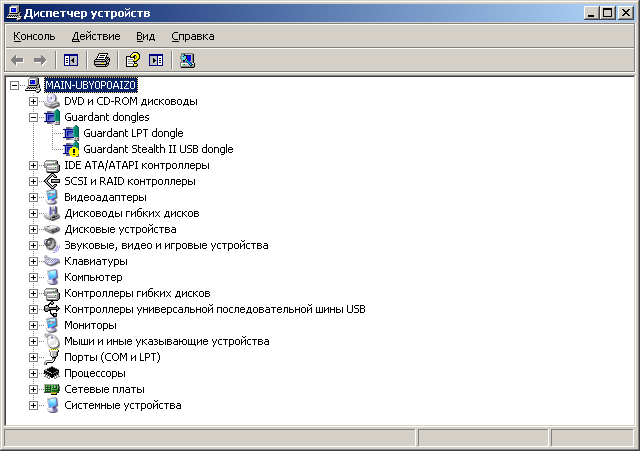Expand the Порты (COM и LPT) node
Viewport: 640px width, 451px height.
point(33,357)
